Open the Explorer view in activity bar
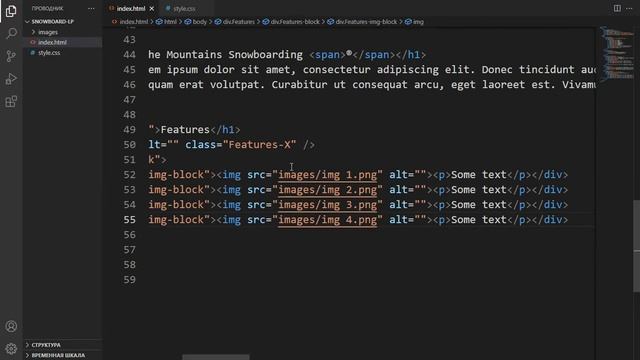The width and height of the screenshot is (640, 360). [x=11, y=11]
